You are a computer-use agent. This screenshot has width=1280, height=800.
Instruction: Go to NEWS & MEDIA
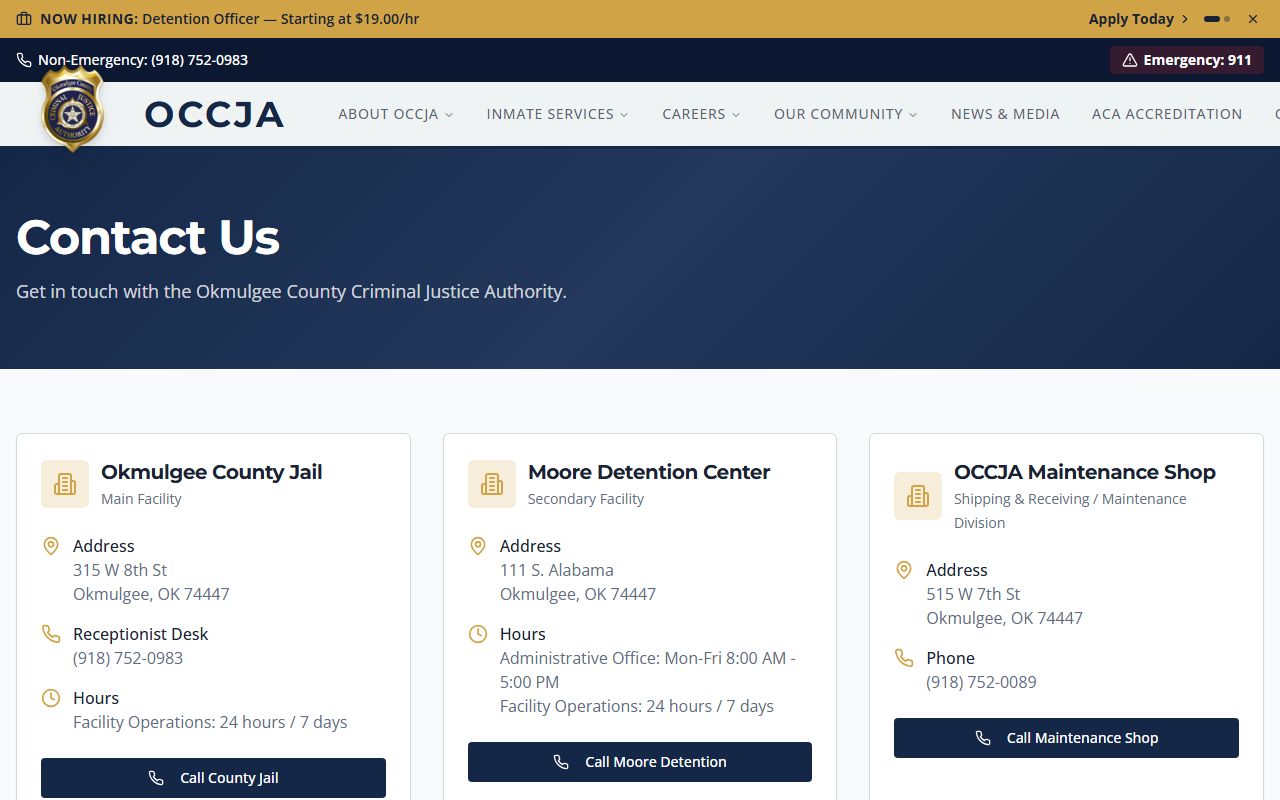pos(1005,114)
